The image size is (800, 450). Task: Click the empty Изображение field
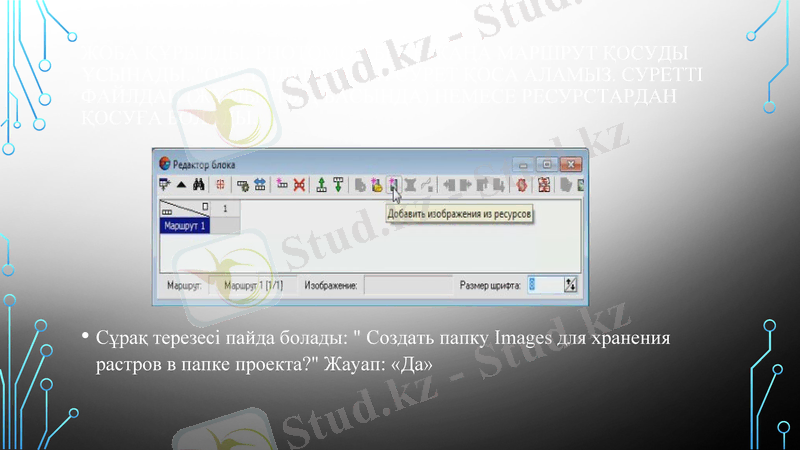[x=408, y=286]
